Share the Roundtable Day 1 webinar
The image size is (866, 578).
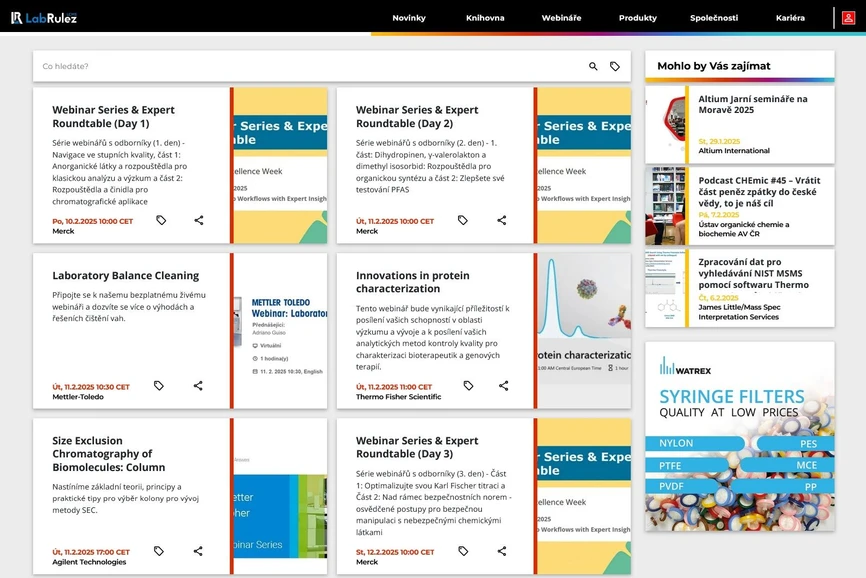pyautogui.click(x=199, y=220)
